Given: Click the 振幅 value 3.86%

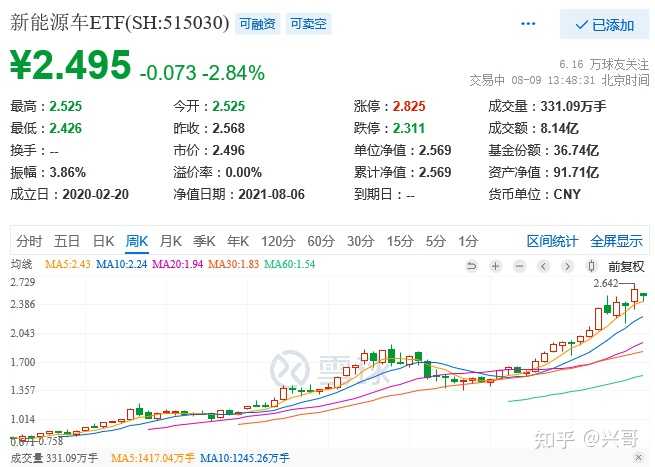Looking at the screenshot, I should pos(68,172).
